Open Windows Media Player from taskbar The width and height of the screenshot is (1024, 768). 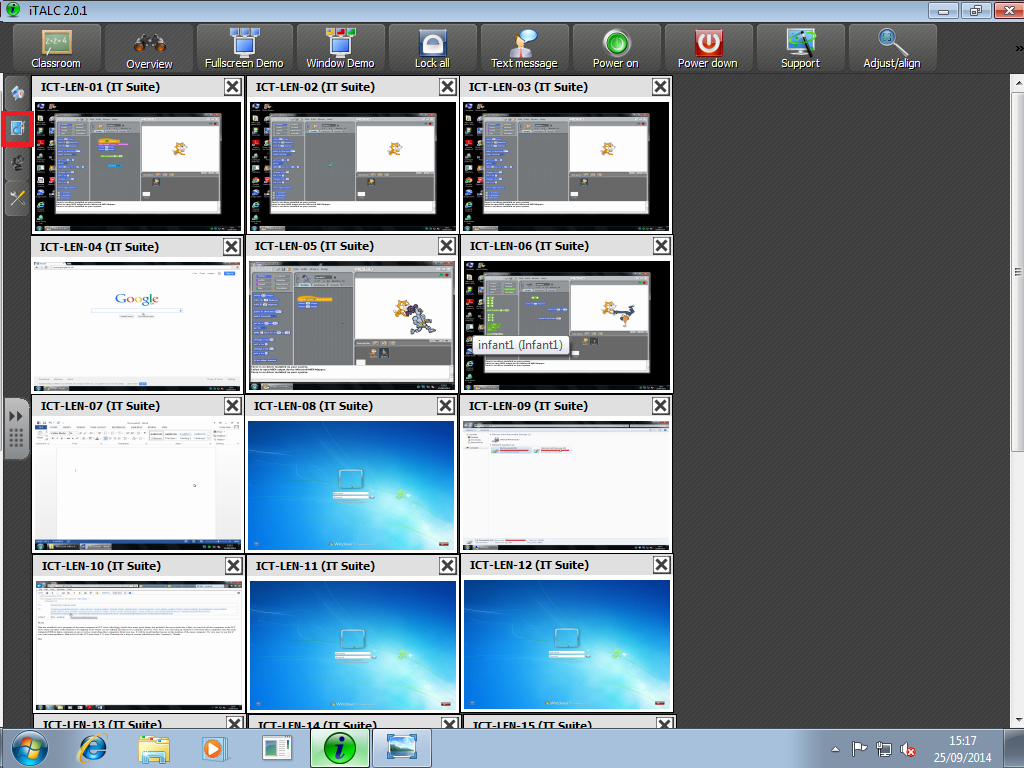(x=214, y=748)
